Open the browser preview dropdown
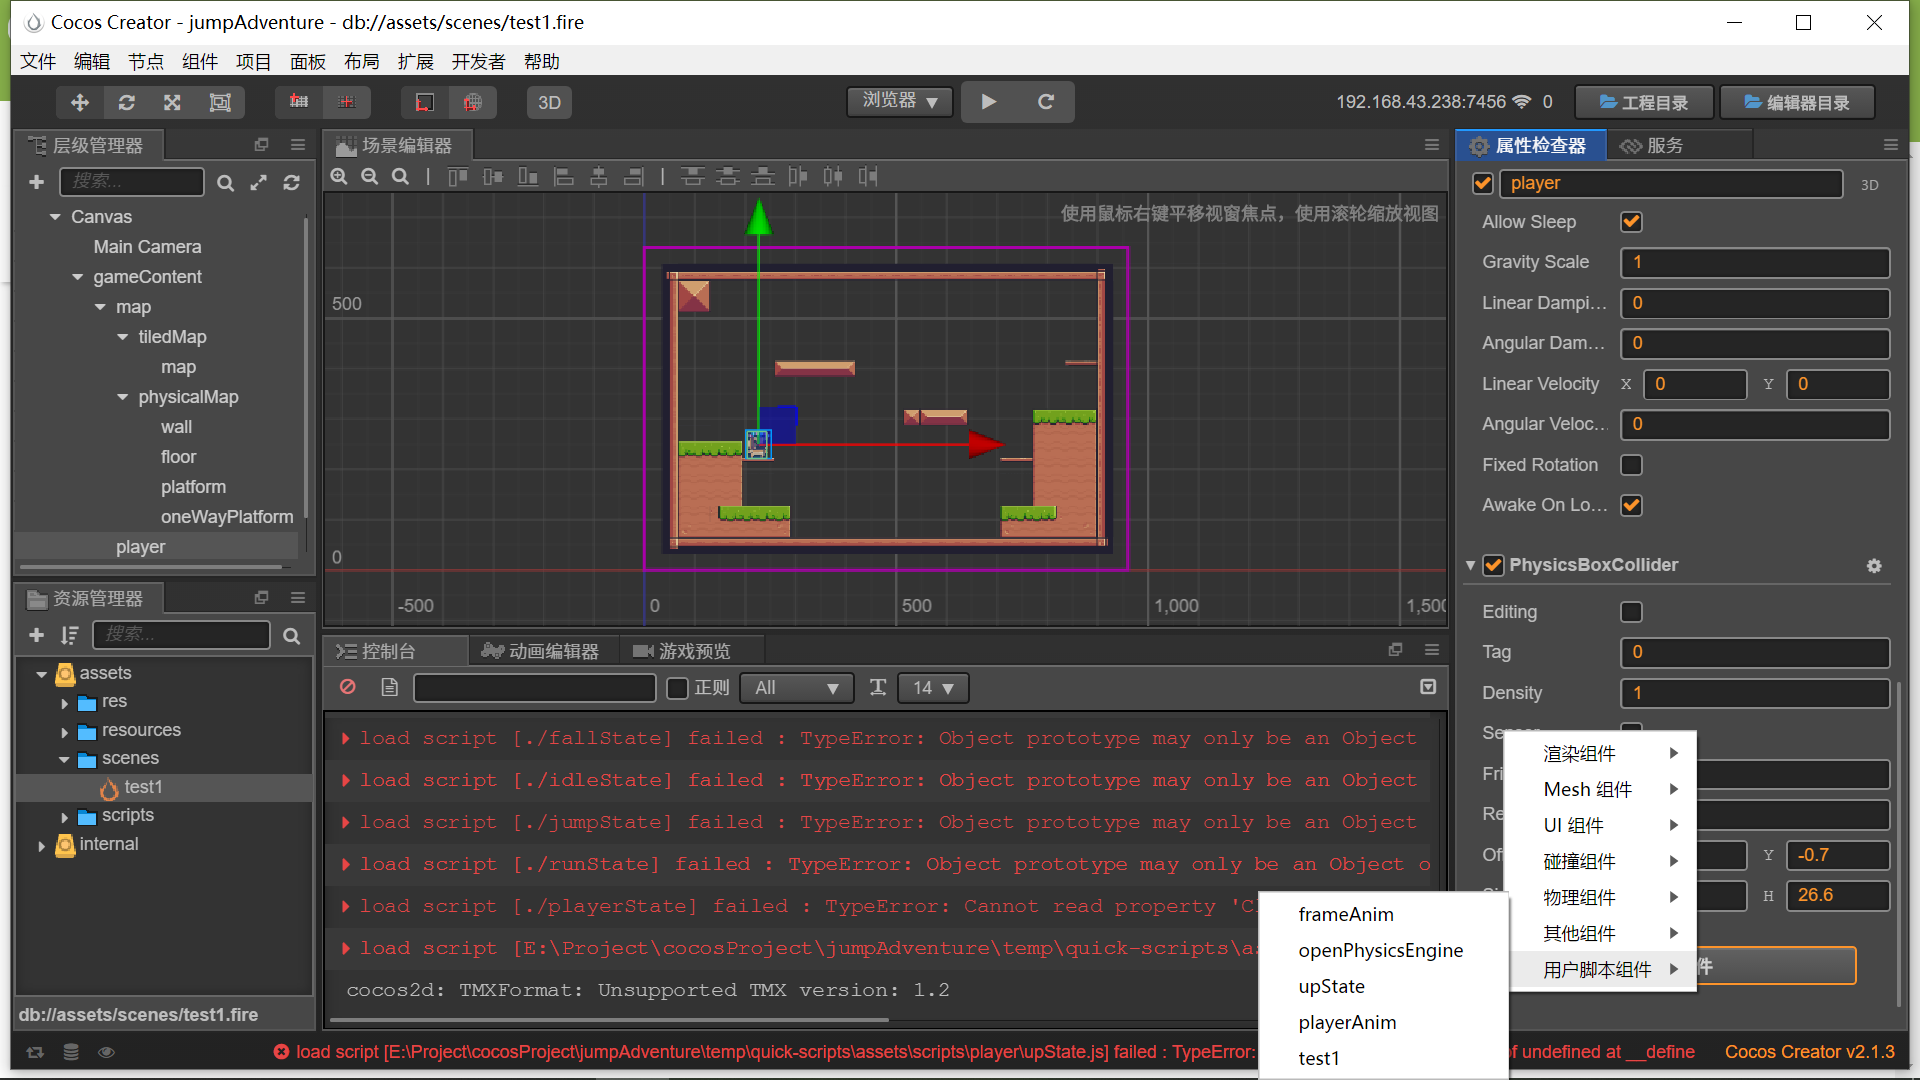The width and height of the screenshot is (1920, 1080). [x=900, y=101]
